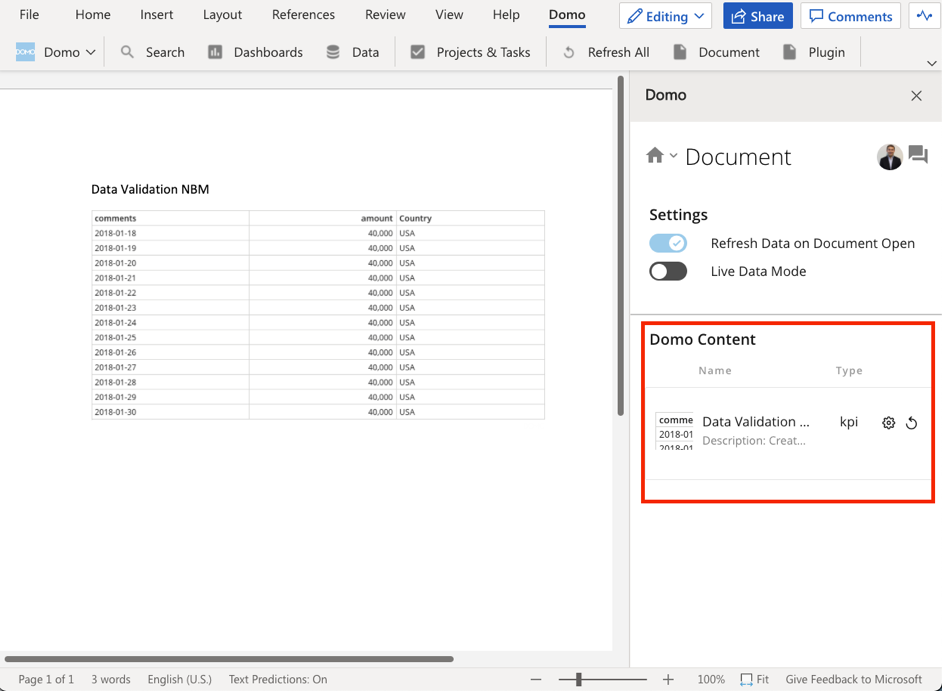The width and height of the screenshot is (942, 691).
Task: Click Give Feedback to Microsoft
Action: click(x=853, y=679)
